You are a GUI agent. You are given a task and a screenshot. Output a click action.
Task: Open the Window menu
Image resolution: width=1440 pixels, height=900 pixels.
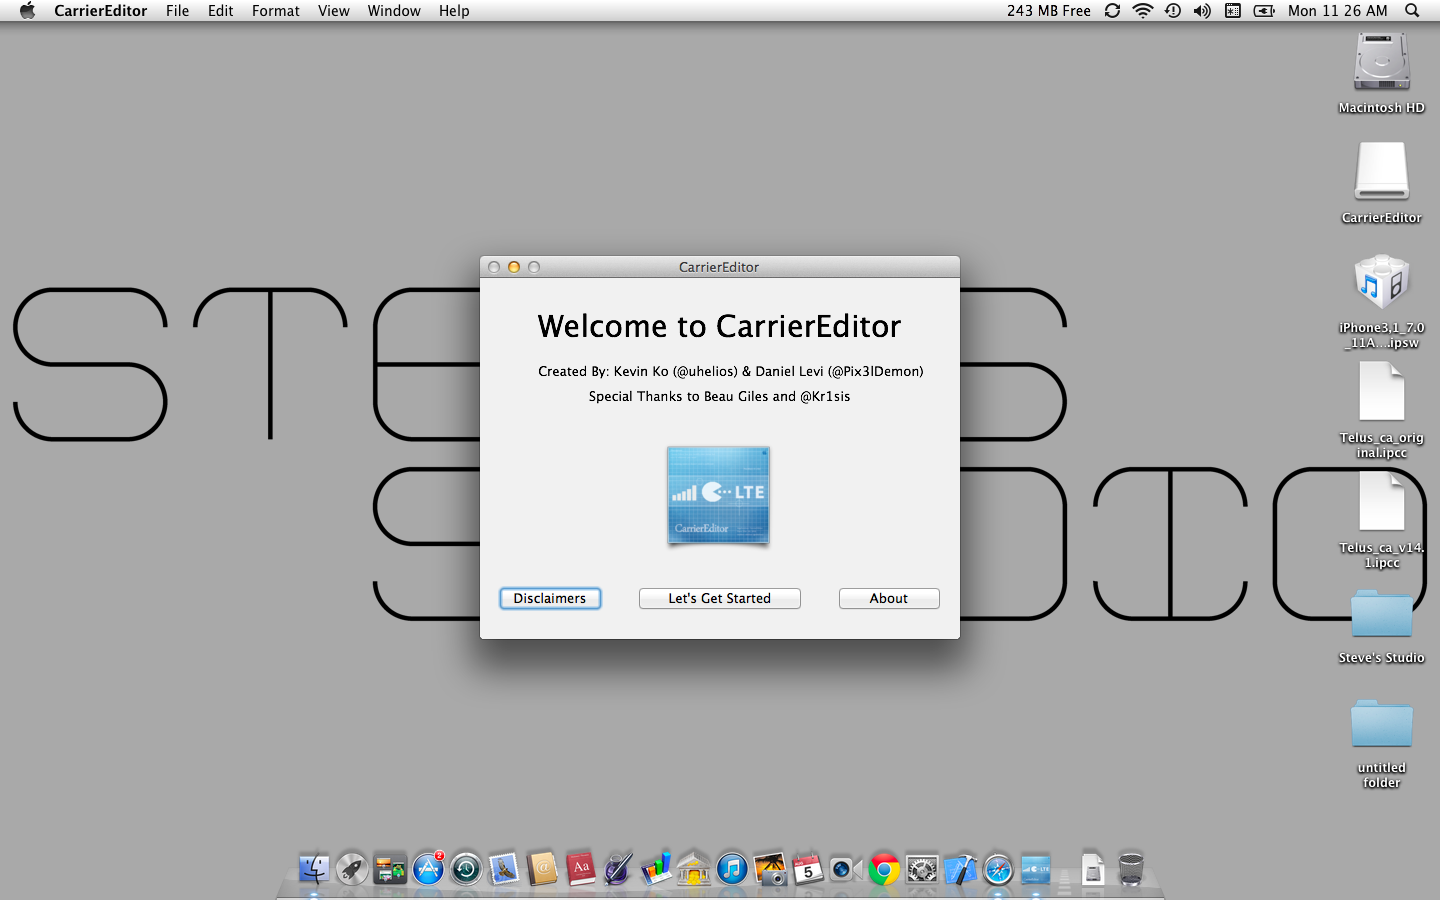(394, 11)
